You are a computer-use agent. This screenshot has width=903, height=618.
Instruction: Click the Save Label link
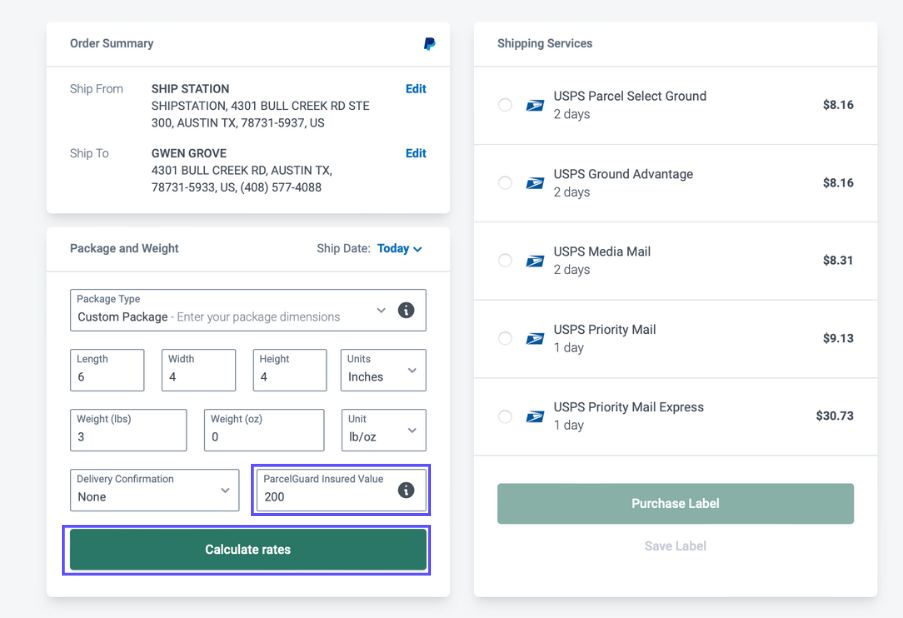coord(676,546)
